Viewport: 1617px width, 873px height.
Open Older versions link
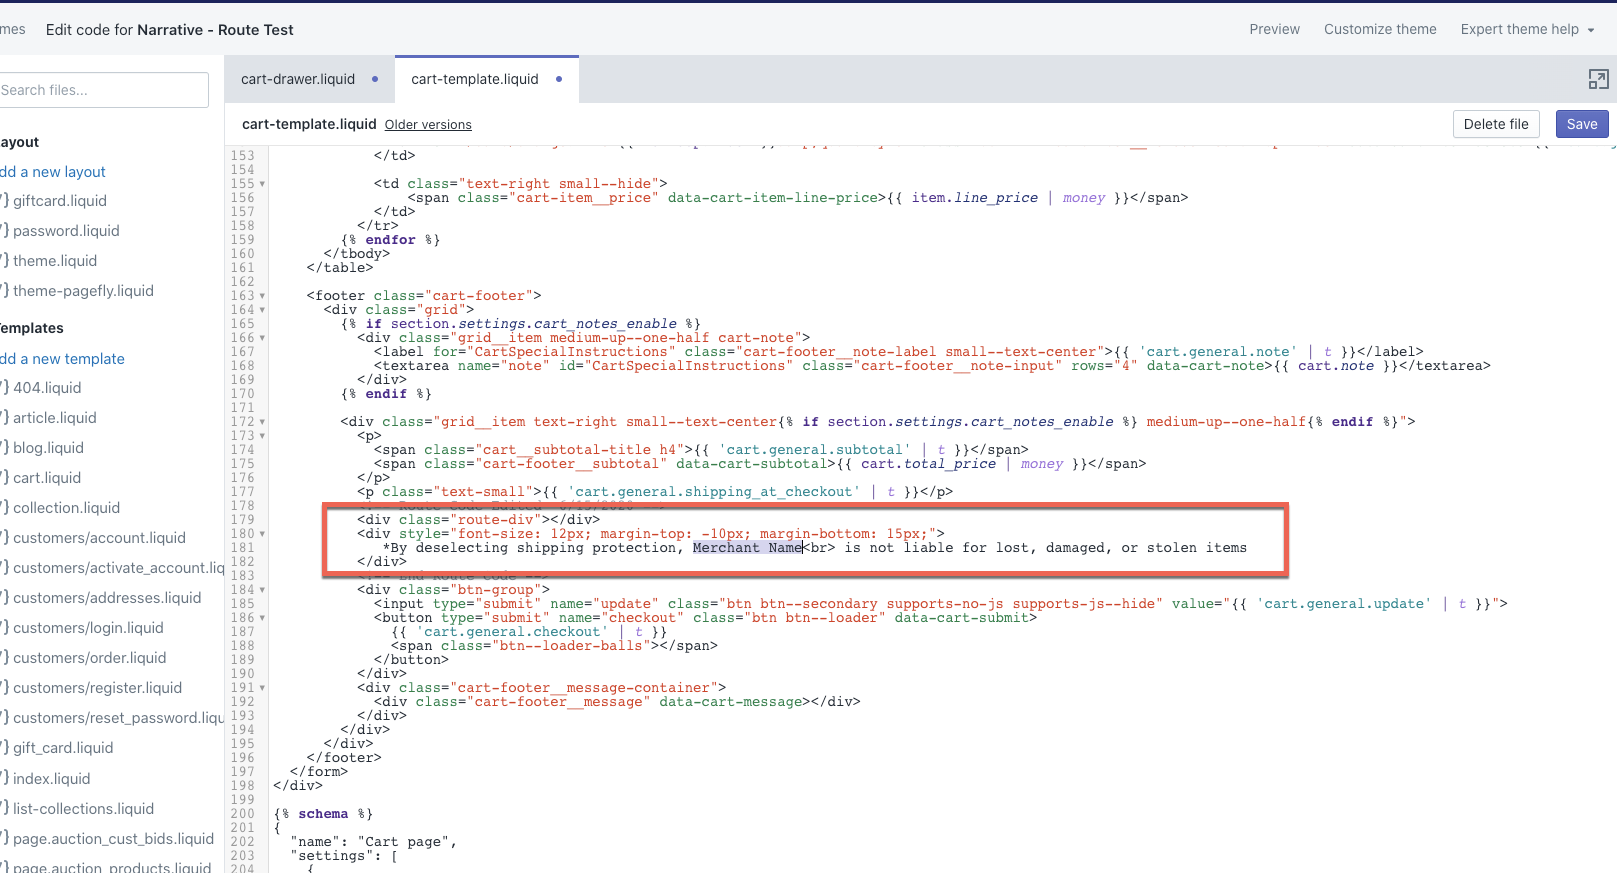coord(428,125)
